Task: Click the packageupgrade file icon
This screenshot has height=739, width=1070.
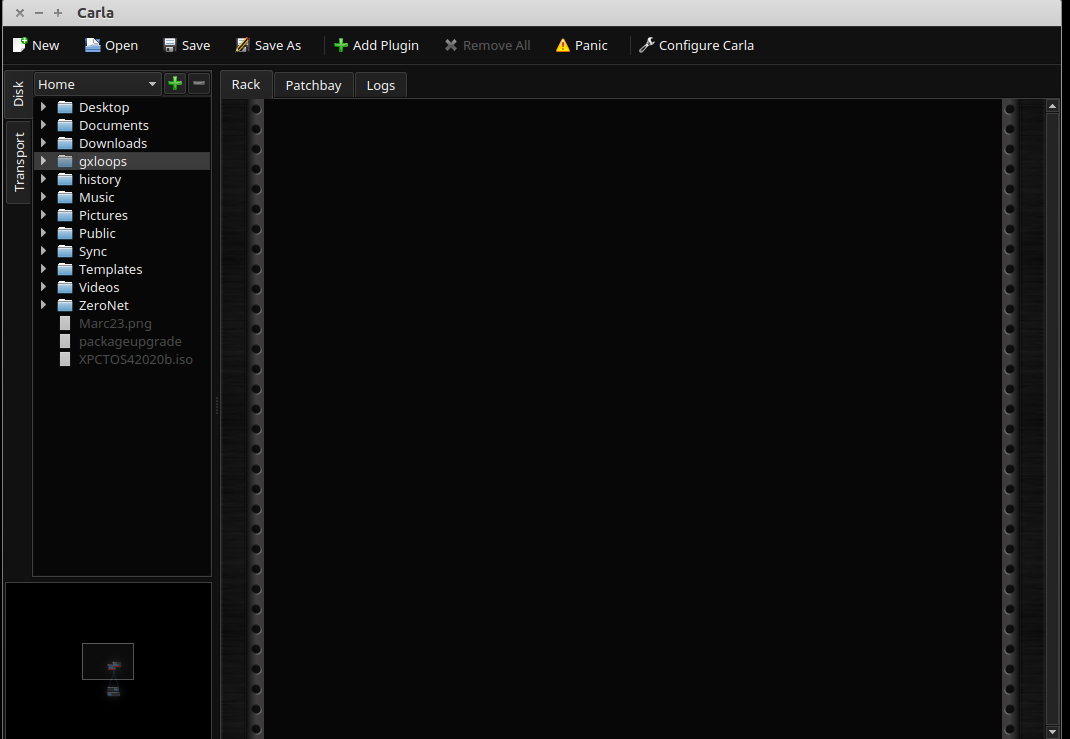Action: click(x=65, y=341)
